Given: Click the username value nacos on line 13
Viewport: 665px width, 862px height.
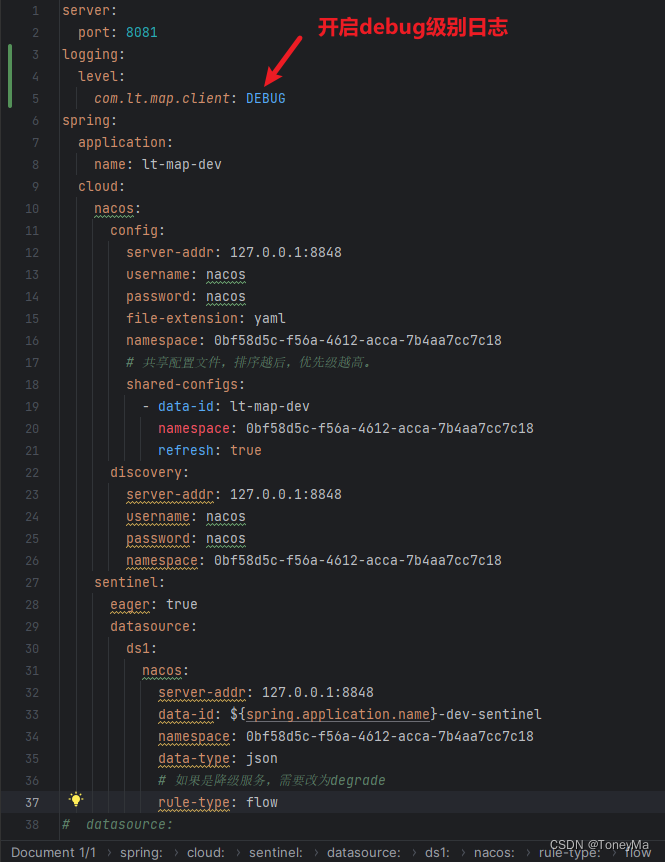Looking at the screenshot, I should [226, 274].
